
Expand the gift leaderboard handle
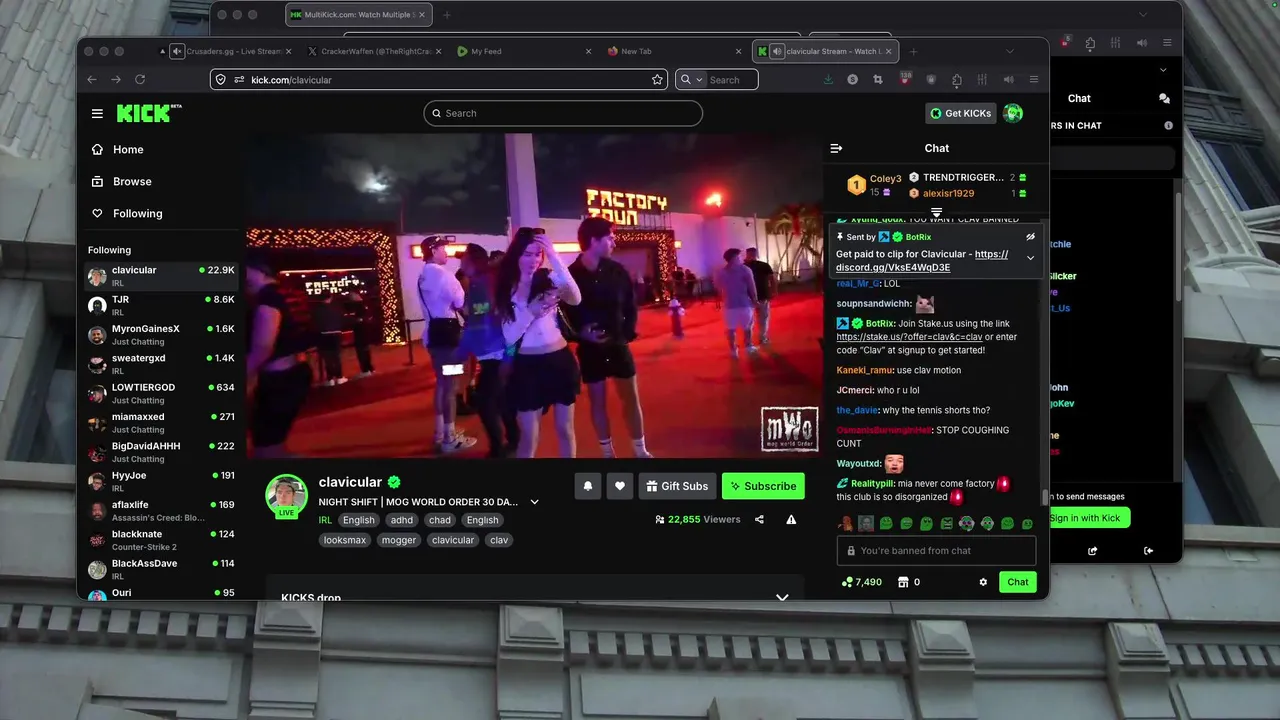936,213
